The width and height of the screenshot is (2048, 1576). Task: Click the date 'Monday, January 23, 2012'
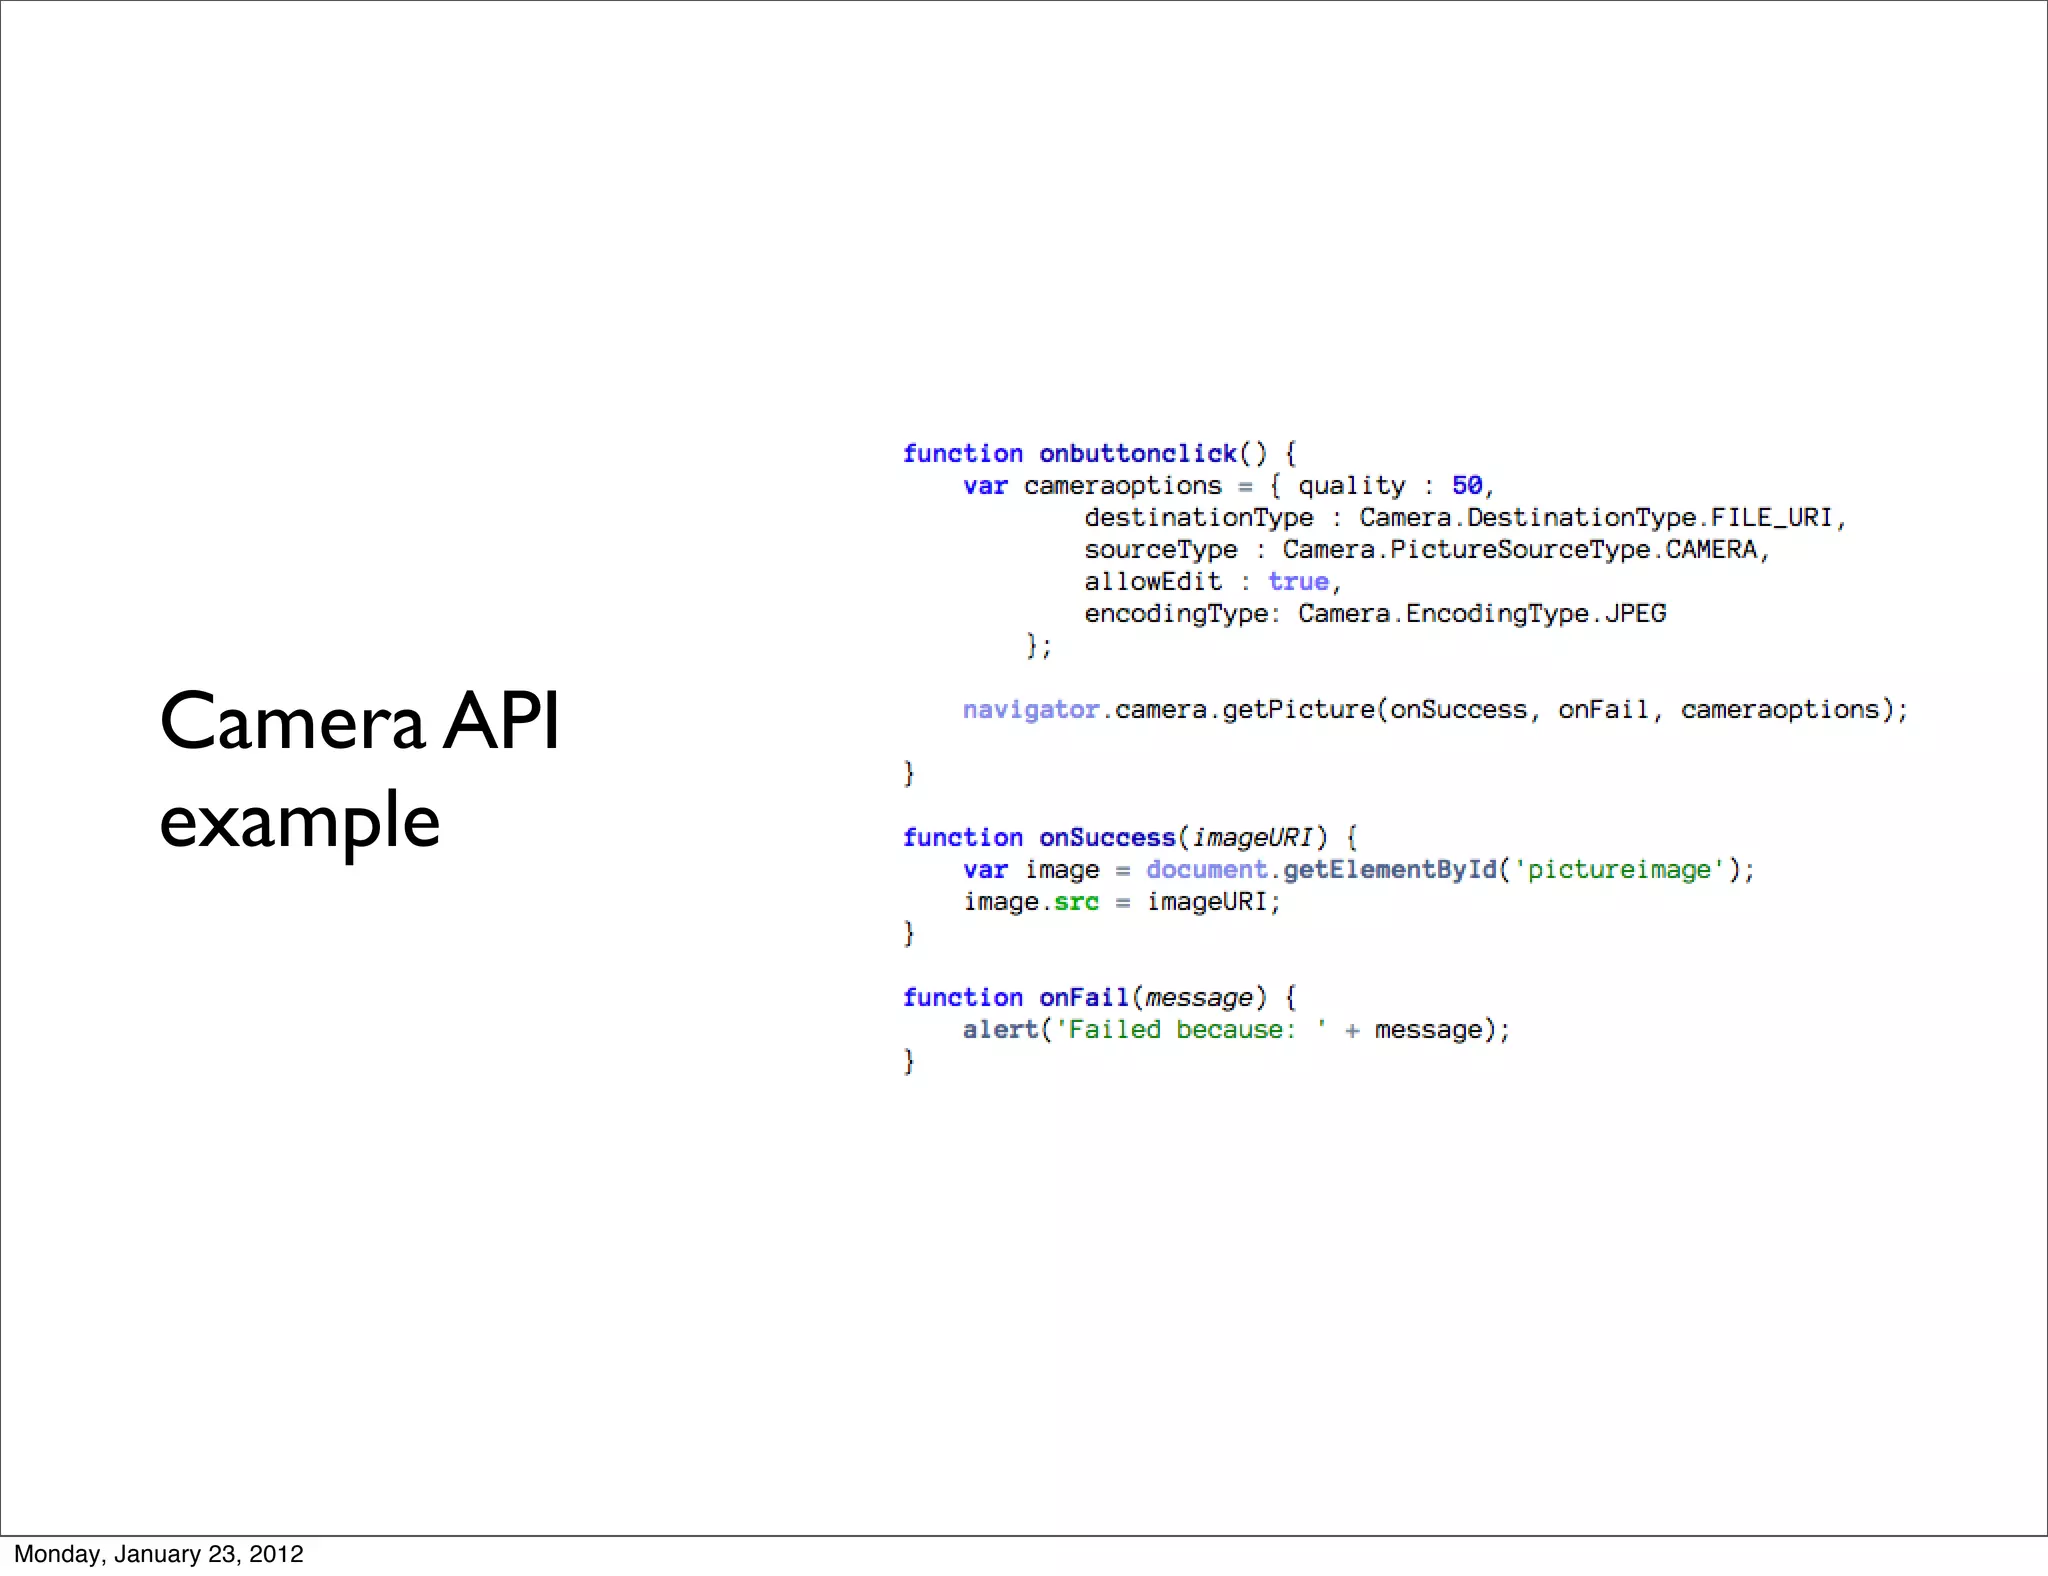pos(158,1554)
